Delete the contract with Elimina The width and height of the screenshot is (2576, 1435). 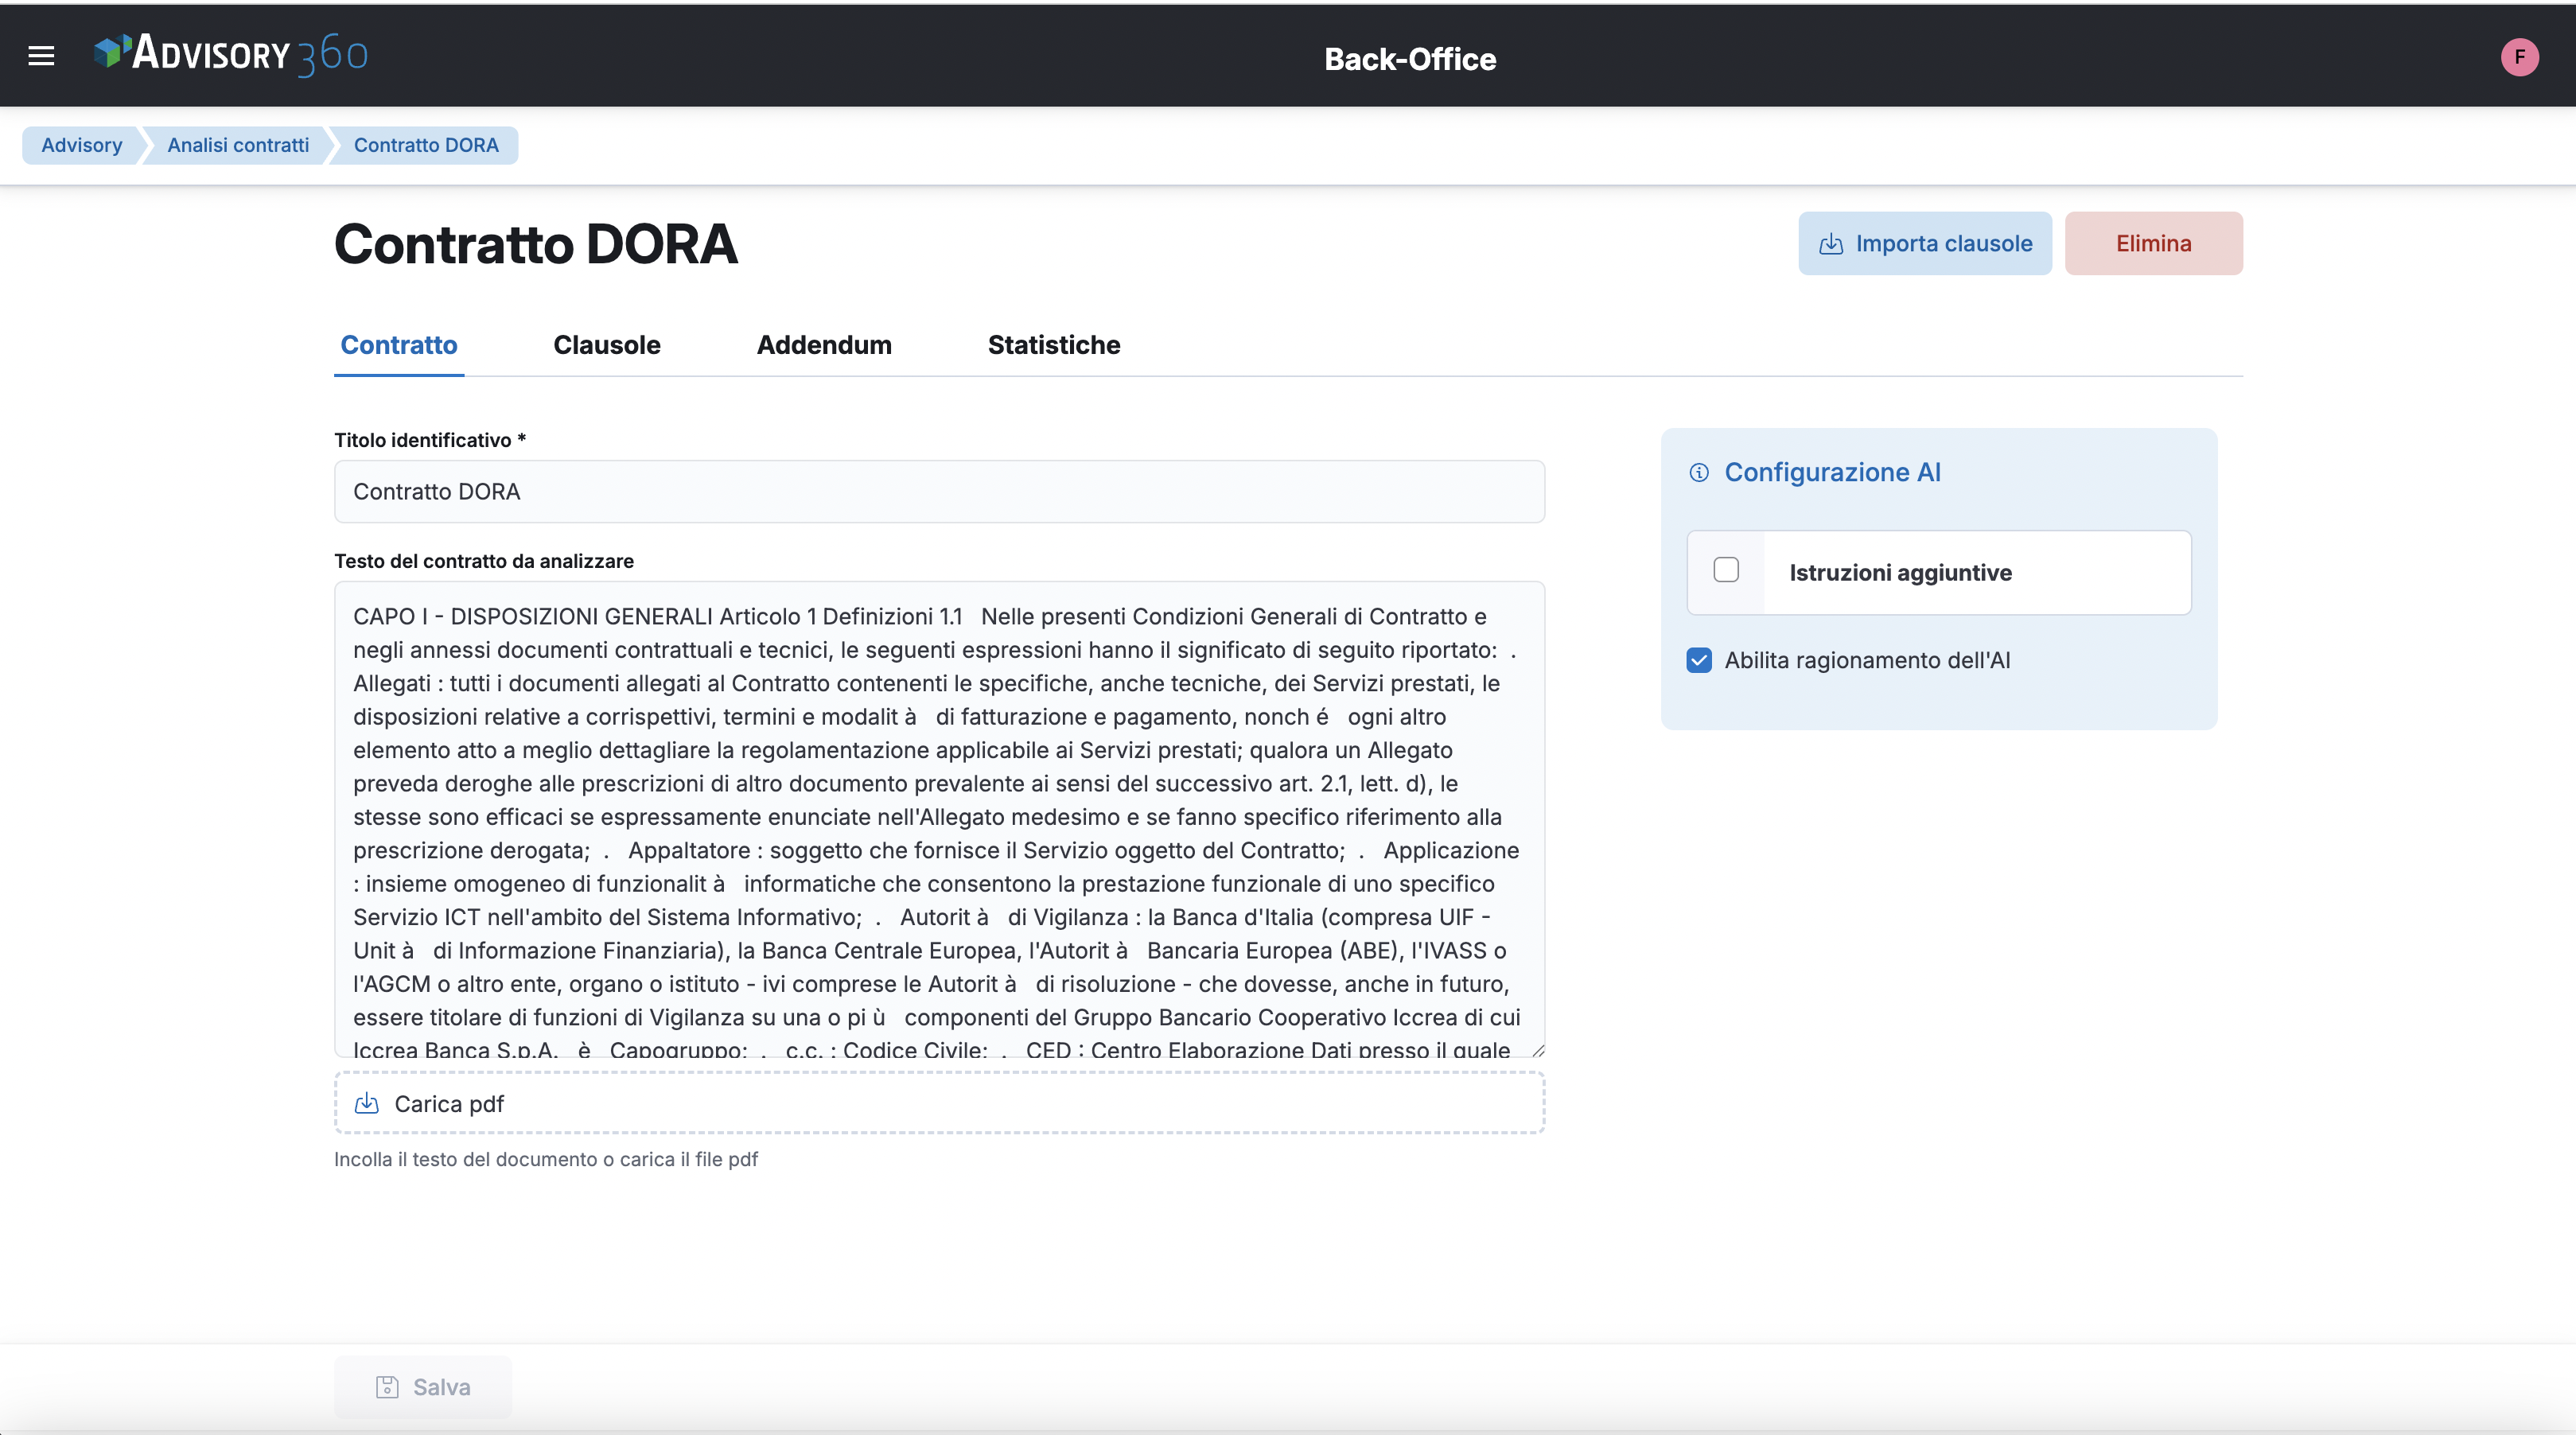[x=2154, y=243]
